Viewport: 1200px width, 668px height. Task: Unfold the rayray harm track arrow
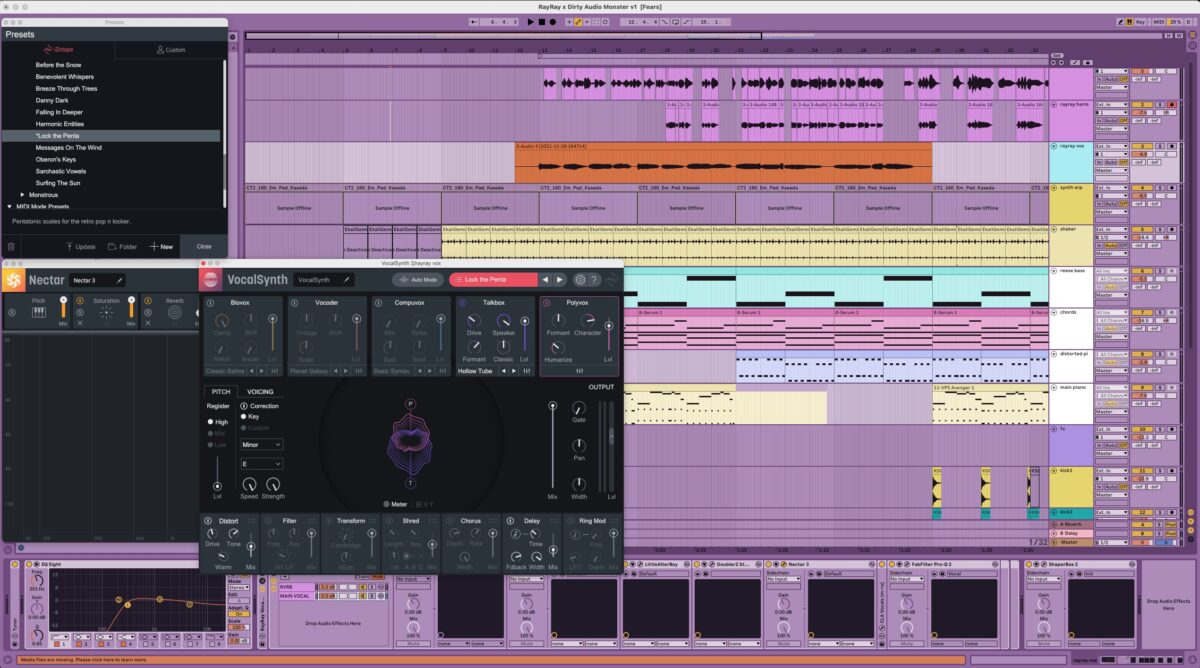click(1053, 104)
